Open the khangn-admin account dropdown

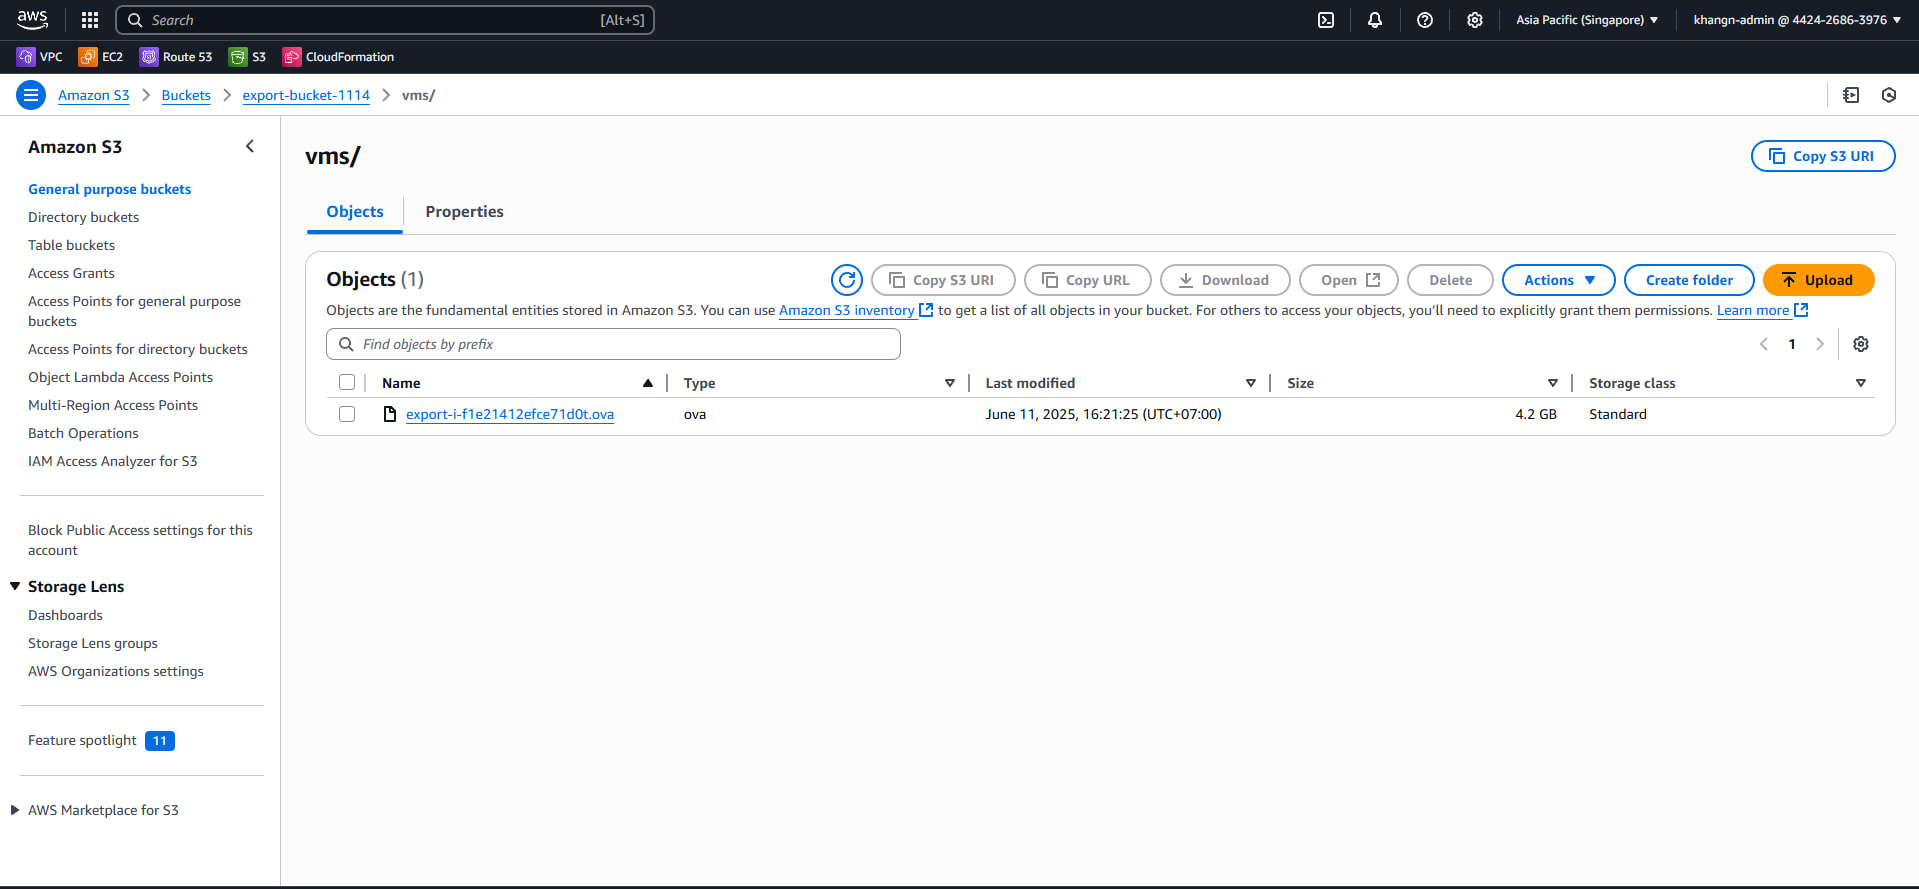[1797, 20]
